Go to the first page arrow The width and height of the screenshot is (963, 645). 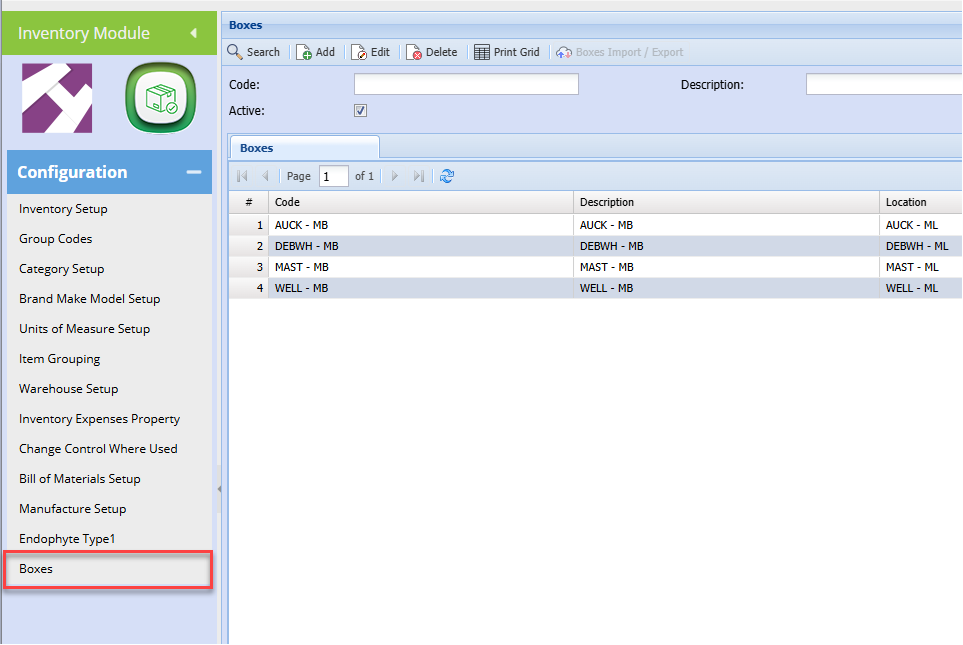point(242,176)
